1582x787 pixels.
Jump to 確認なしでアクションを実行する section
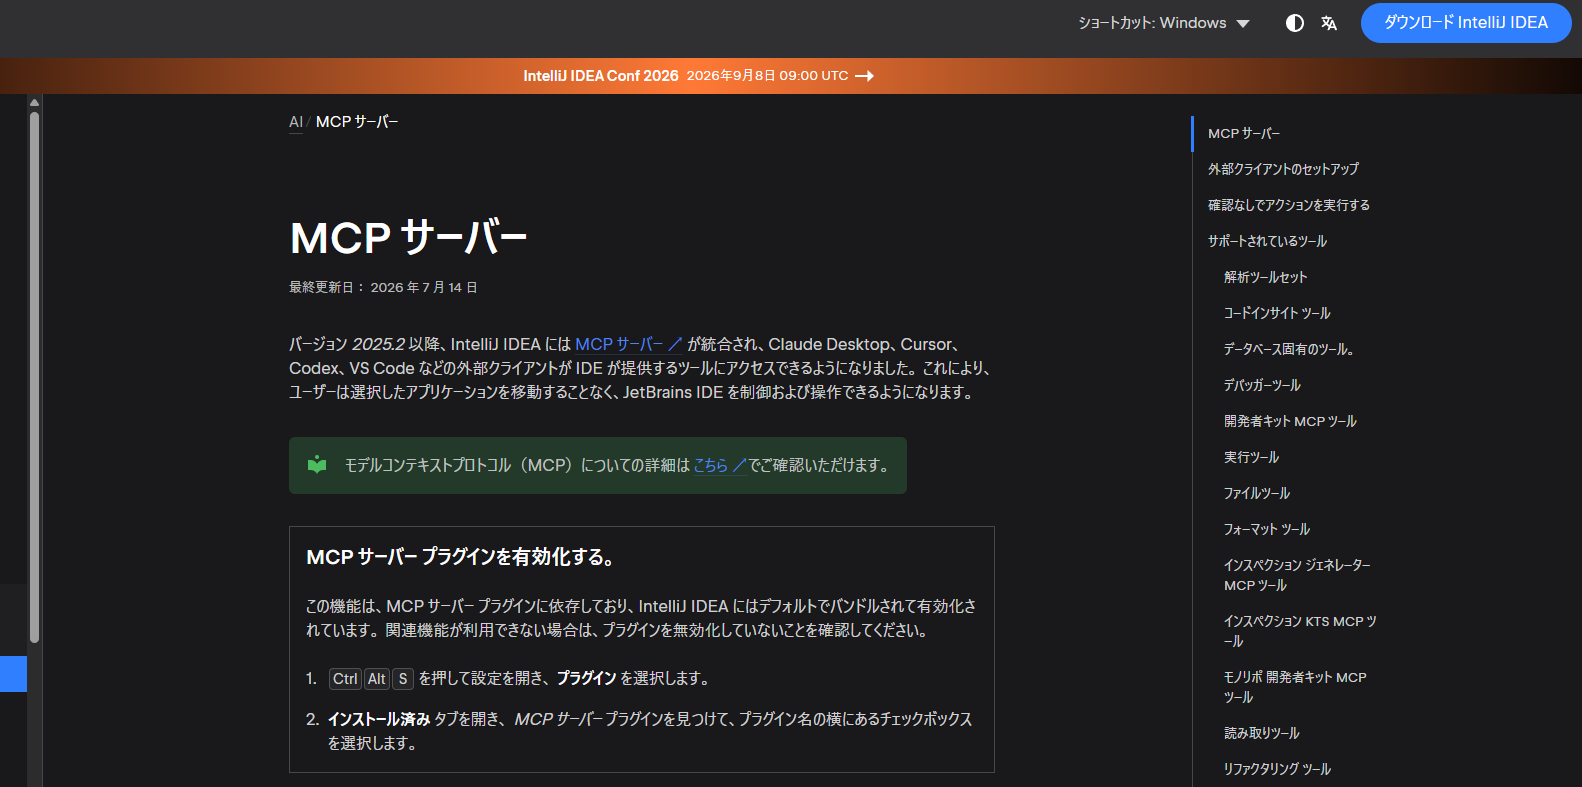[1289, 206]
